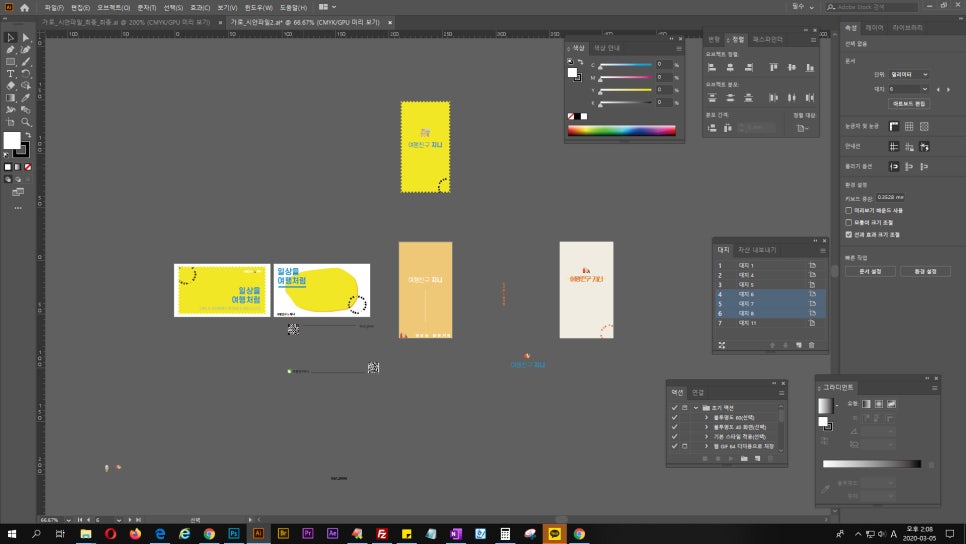Select the Rotate tool
966x544 pixels.
point(26,73)
